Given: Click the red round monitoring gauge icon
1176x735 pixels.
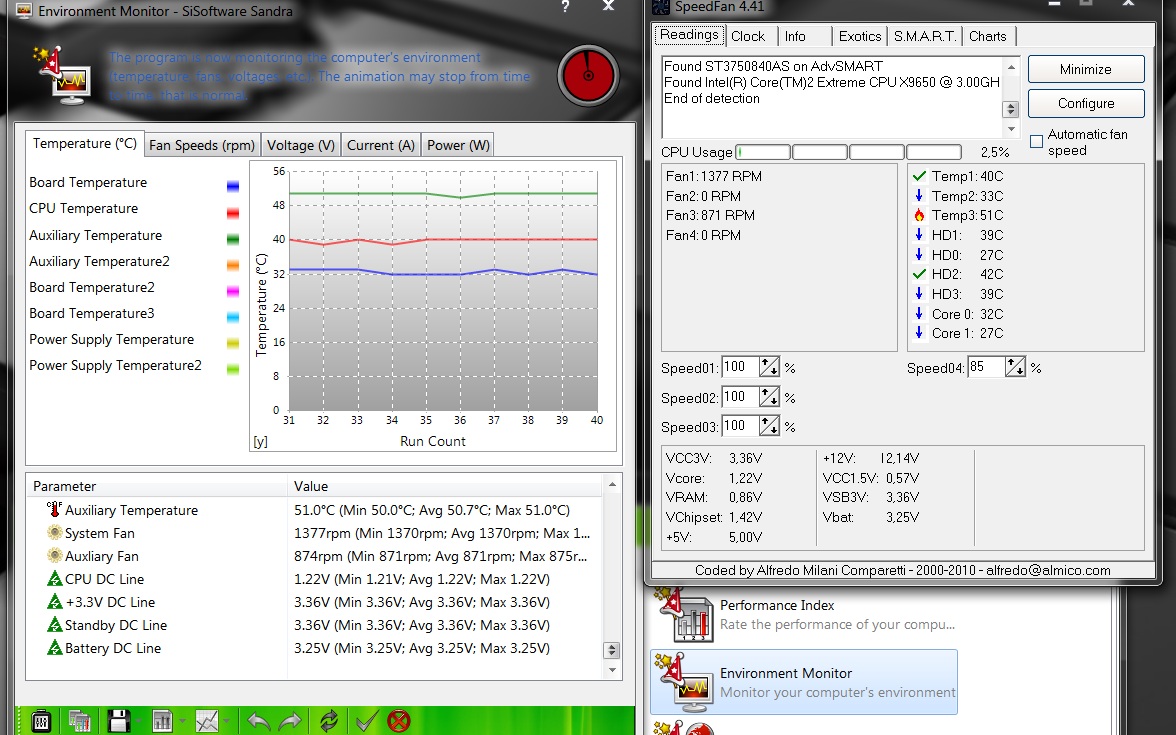Looking at the screenshot, I should (x=588, y=75).
